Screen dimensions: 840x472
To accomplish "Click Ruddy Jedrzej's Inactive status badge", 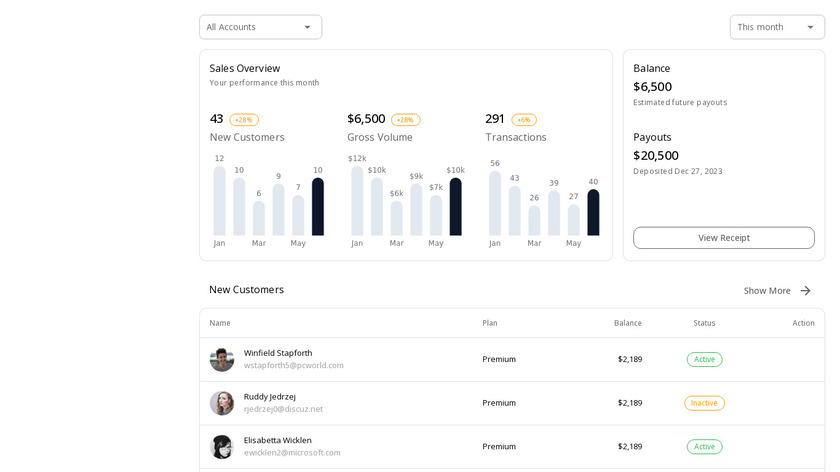I will tap(704, 403).
